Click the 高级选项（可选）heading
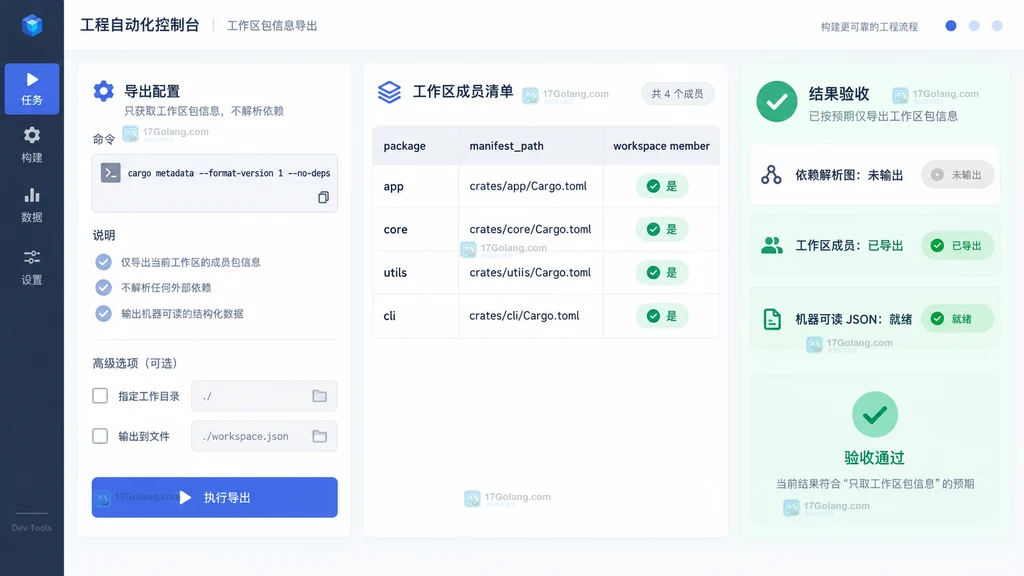Image resolution: width=1024 pixels, height=576 pixels. (x=135, y=363)
